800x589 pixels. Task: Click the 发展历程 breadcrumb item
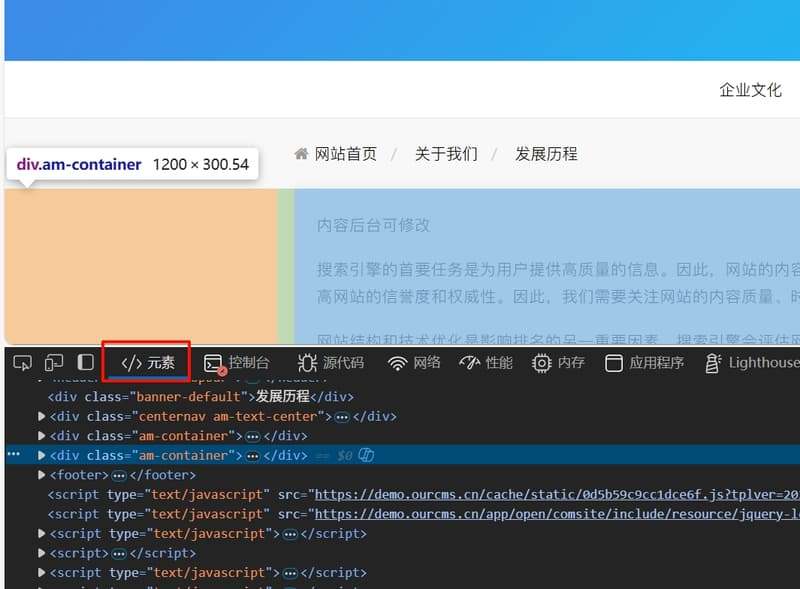click(546, 154)
